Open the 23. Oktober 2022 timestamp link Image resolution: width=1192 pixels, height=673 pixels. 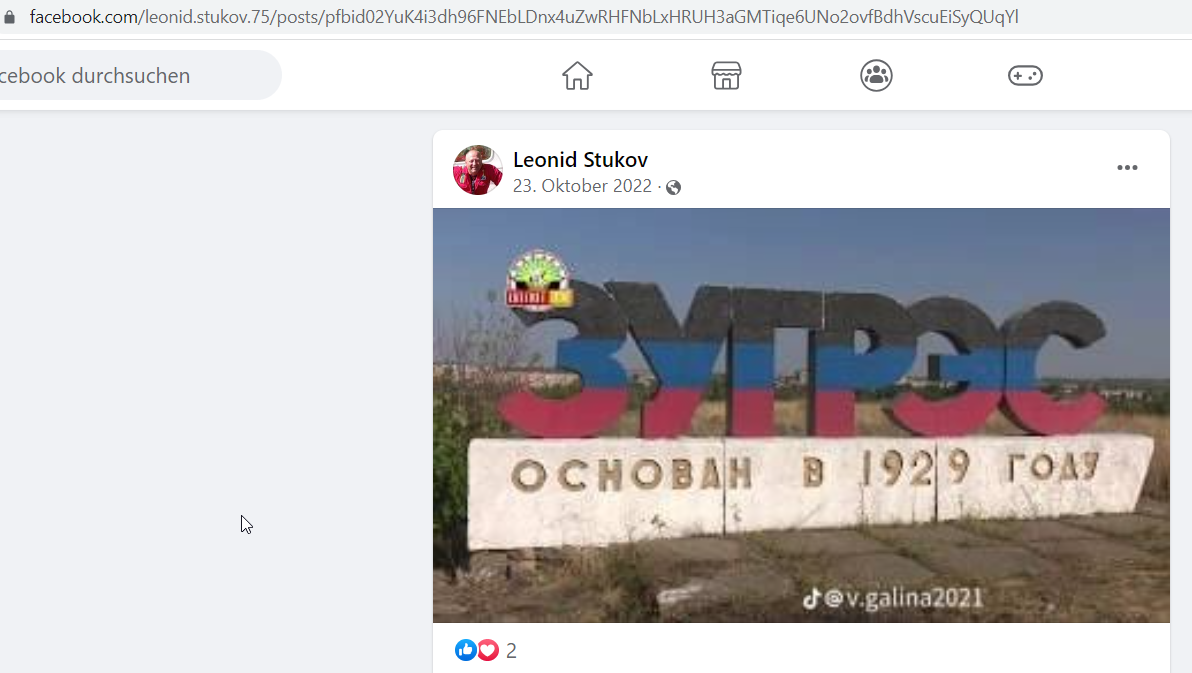[582, 186]
